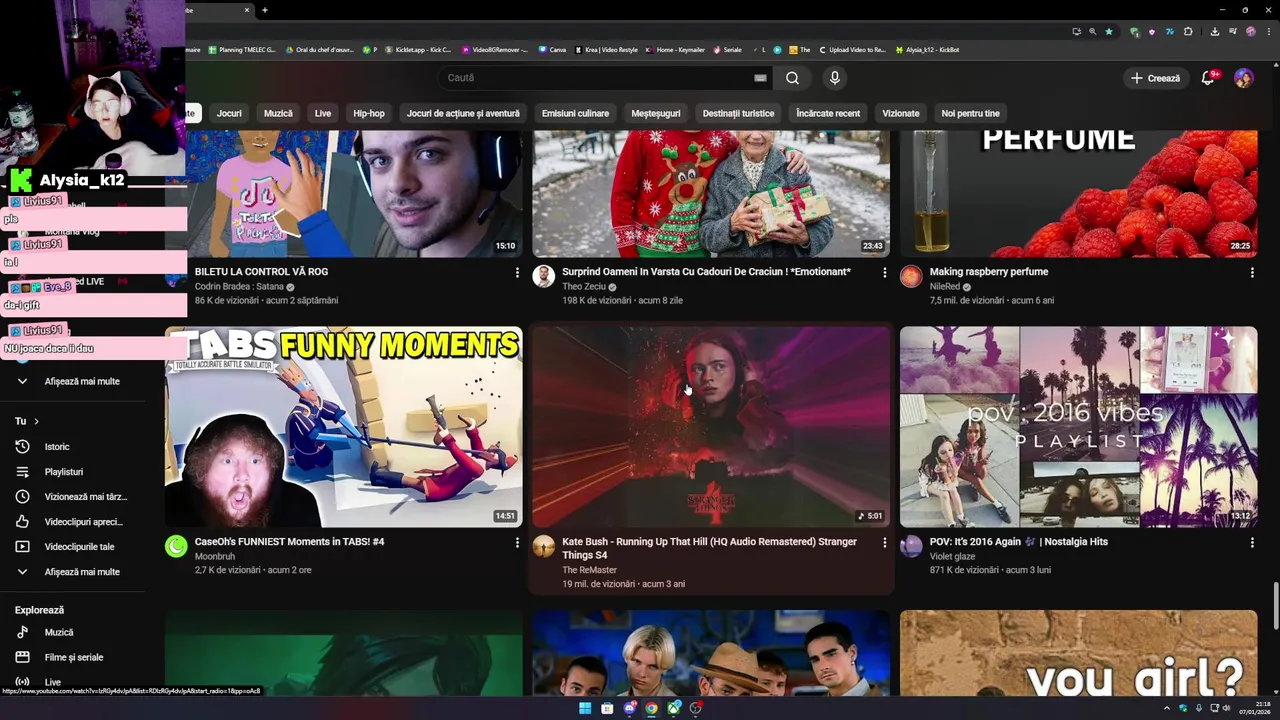1280x720 pixels.
Task: Select Jocuri de acțiune și aventură chip
Action: pos(463,113)
